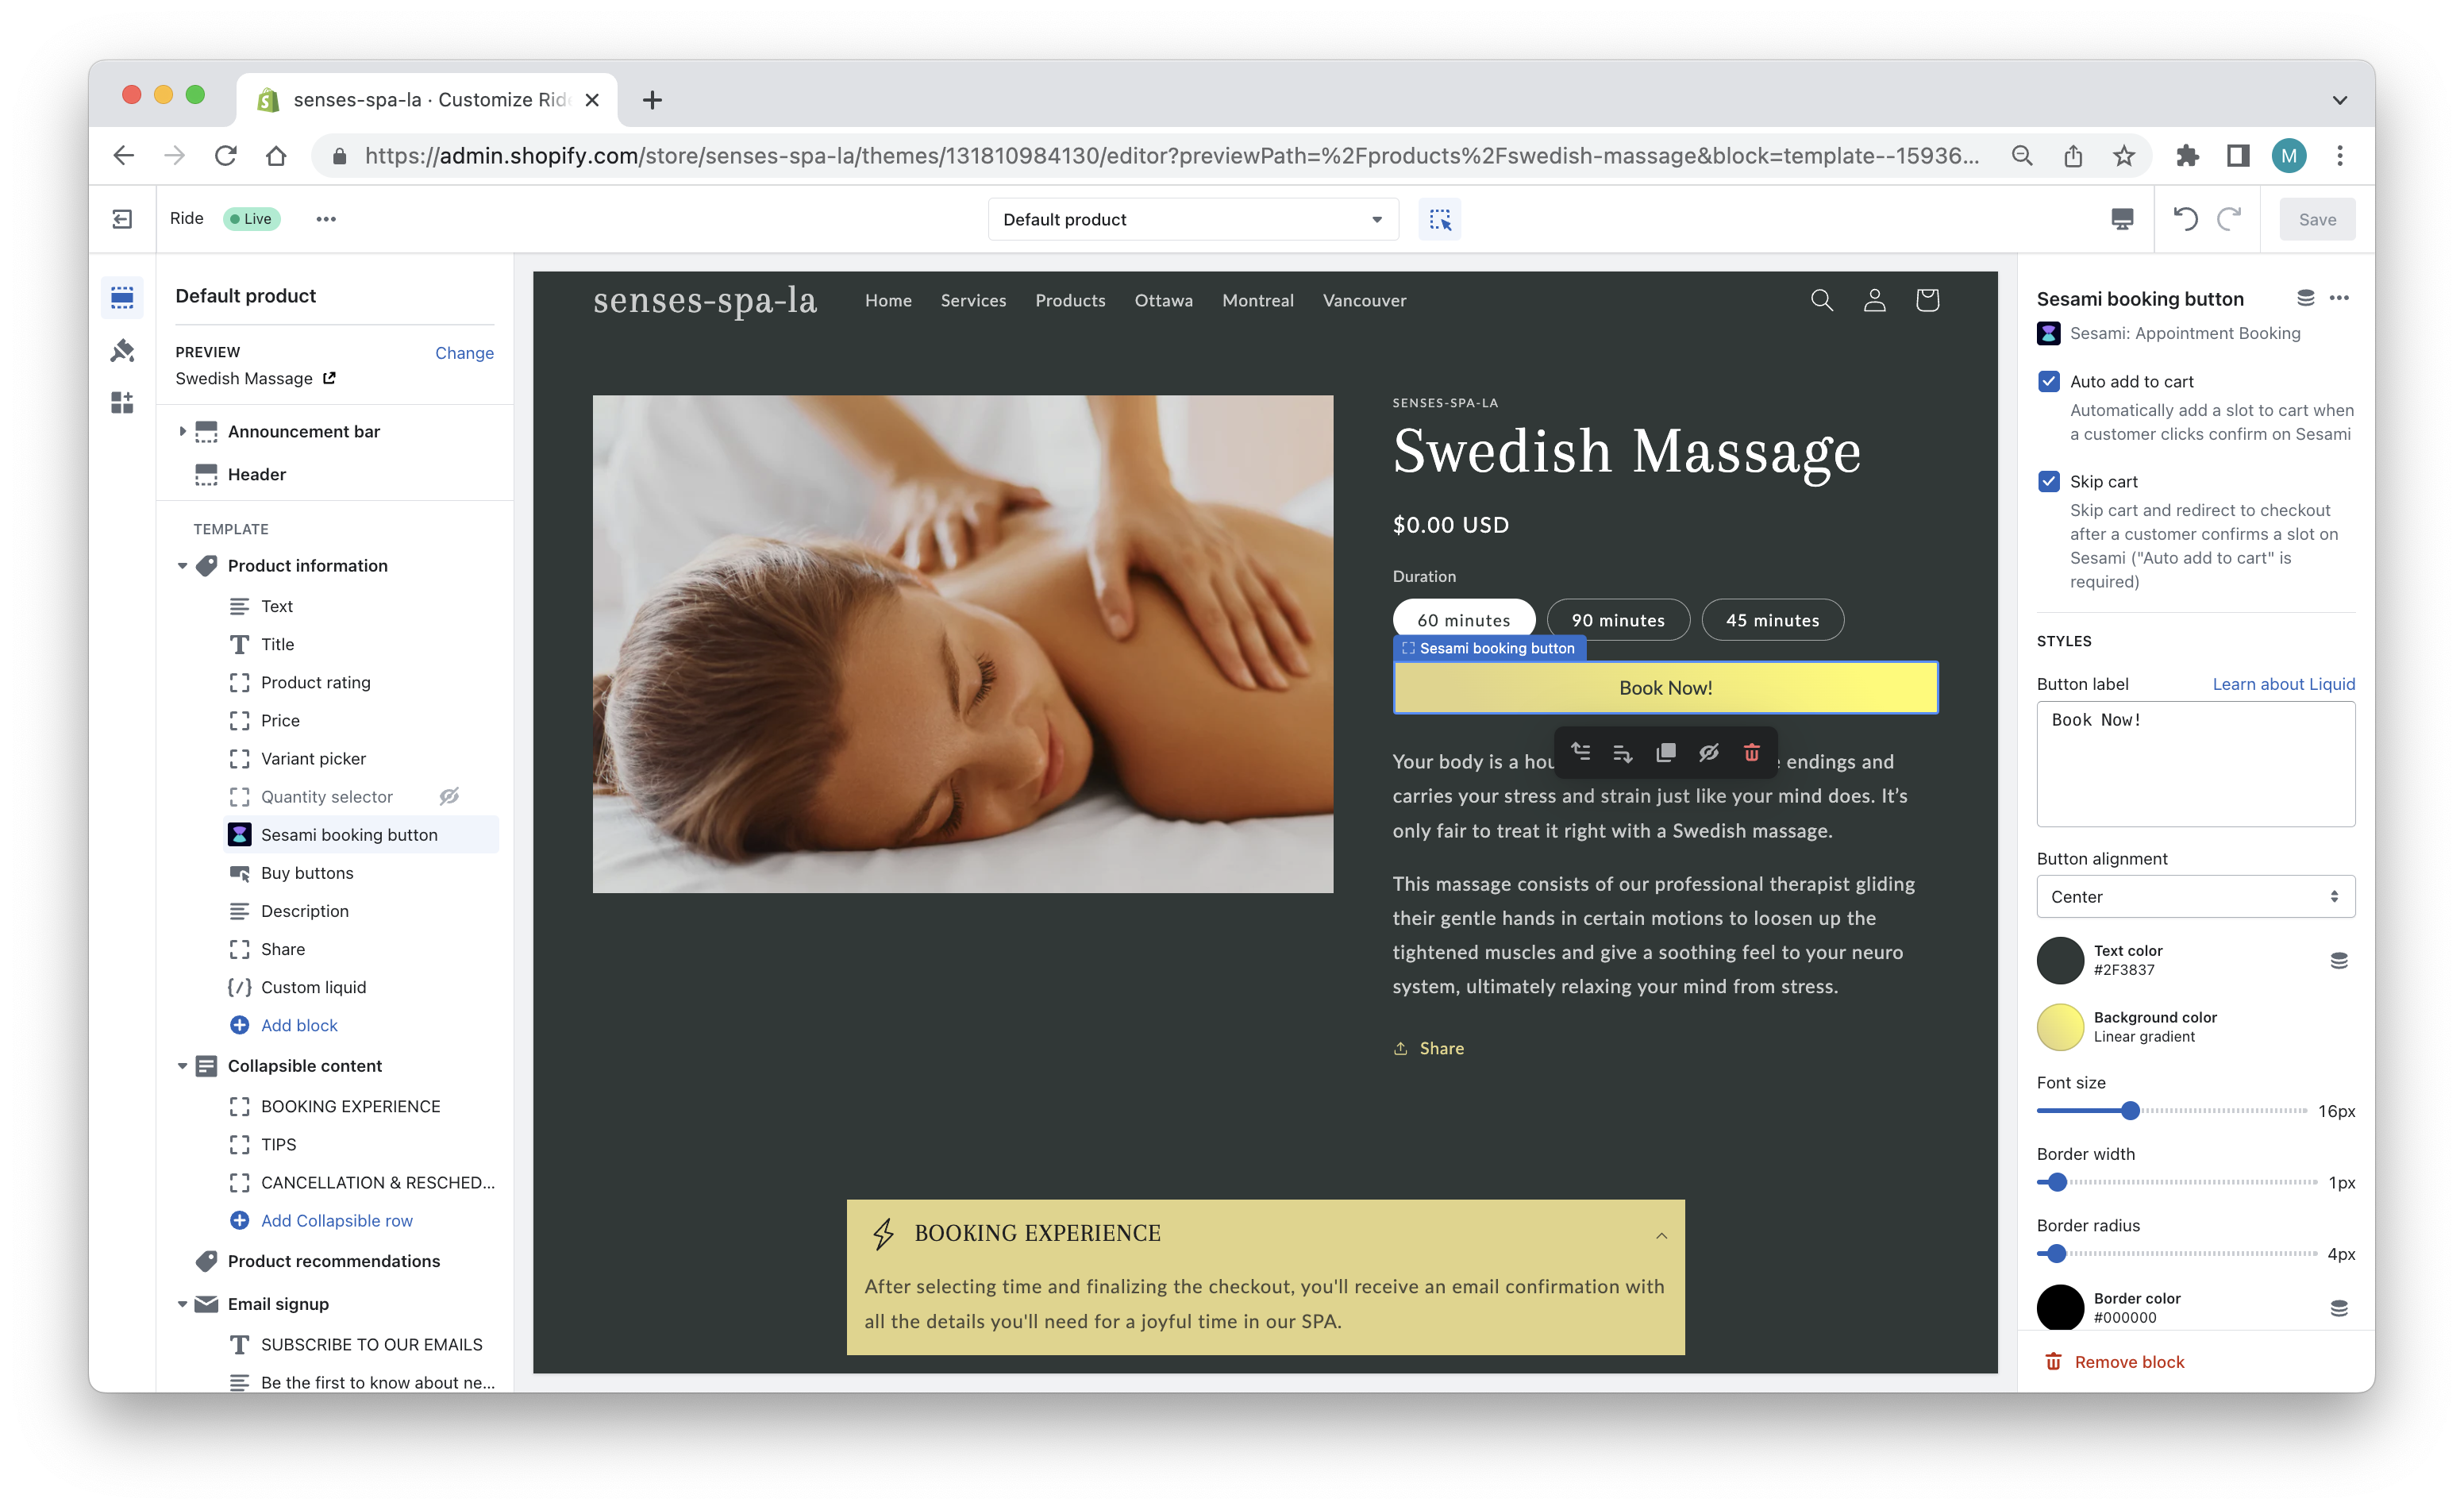Click the Book Now! button
This screenshot has height=1510, width=2464.
pos(1665,688)
